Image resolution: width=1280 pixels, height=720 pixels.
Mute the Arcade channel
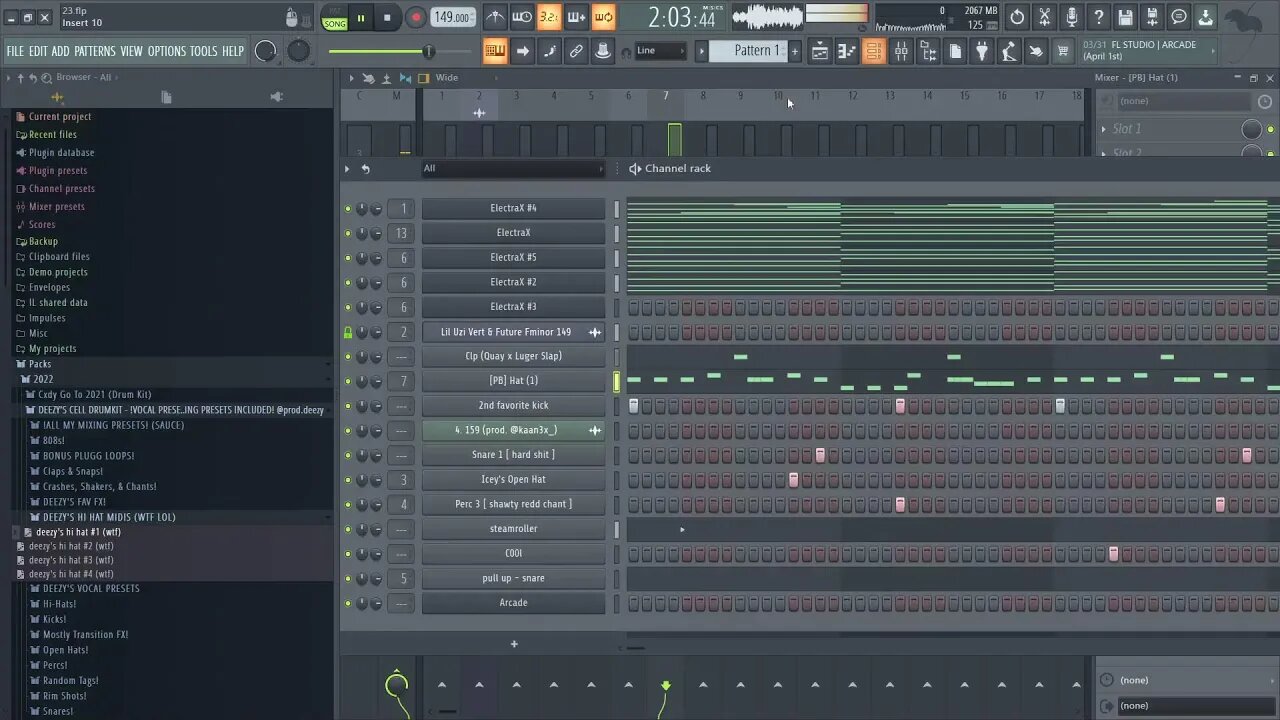(348, 603)
